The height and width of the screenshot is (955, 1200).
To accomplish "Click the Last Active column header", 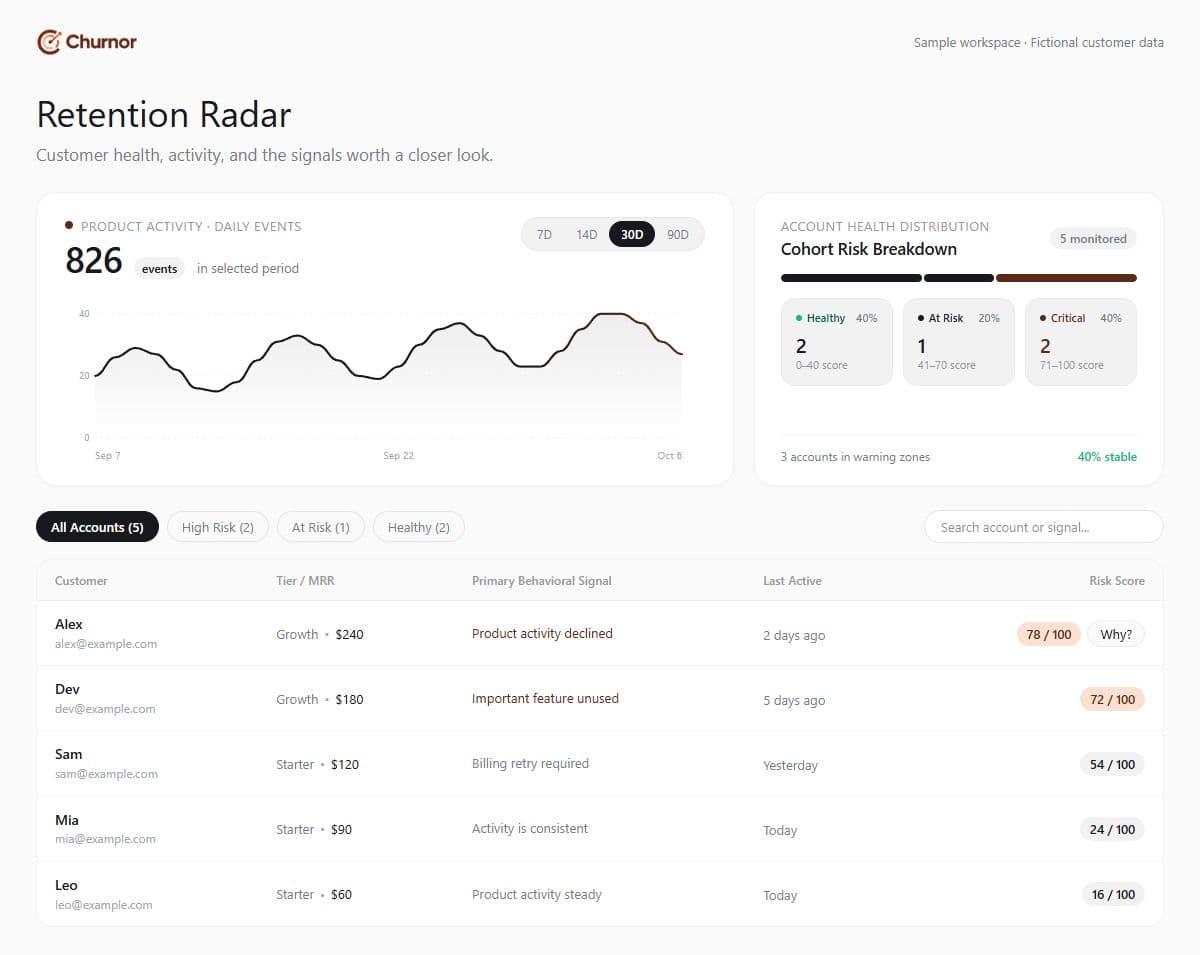I will (x=792, y=581).
